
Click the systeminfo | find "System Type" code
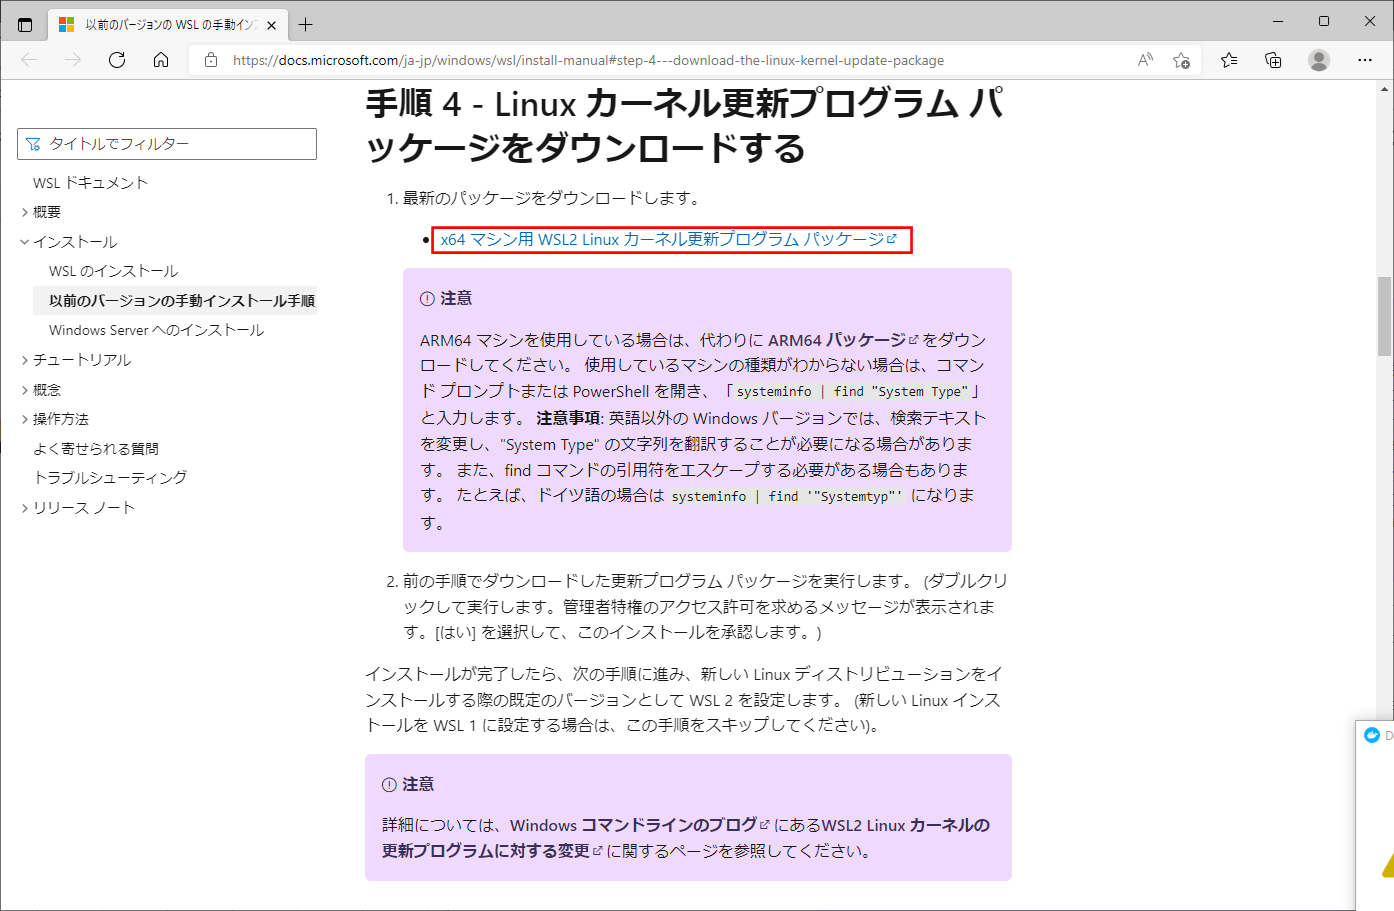point(852,392)
